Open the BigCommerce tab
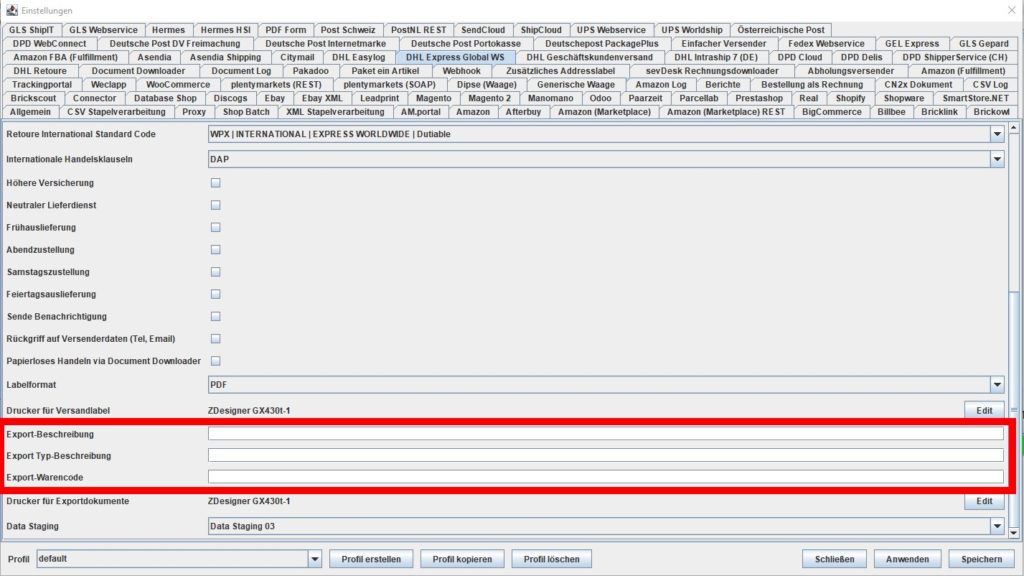The width and height of the screenshot is (1024, 576). (831, 112)
